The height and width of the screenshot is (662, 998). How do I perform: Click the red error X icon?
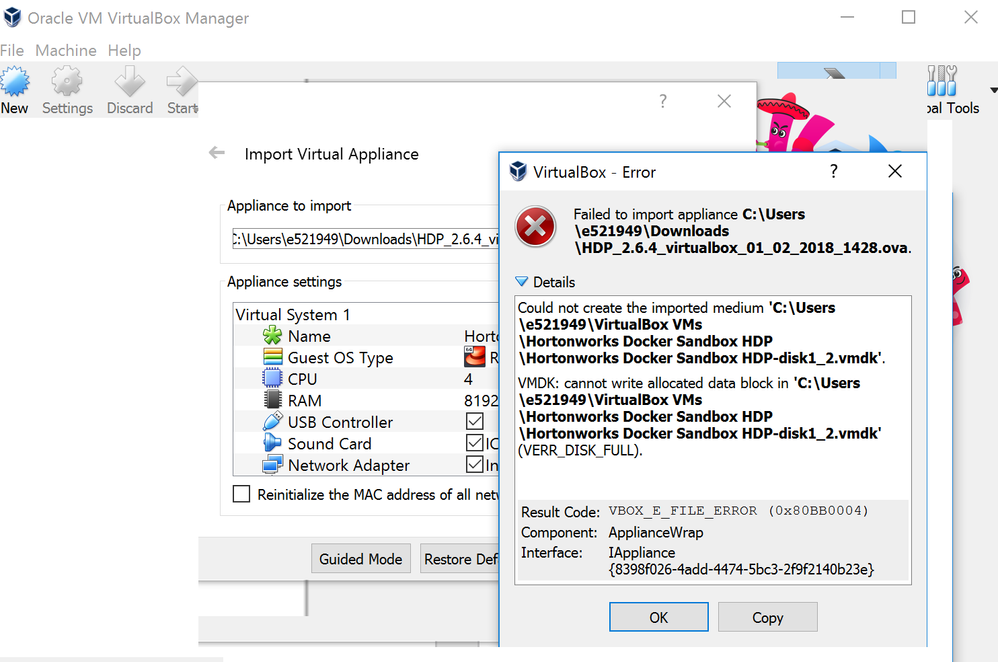click(x=535, y=227)
